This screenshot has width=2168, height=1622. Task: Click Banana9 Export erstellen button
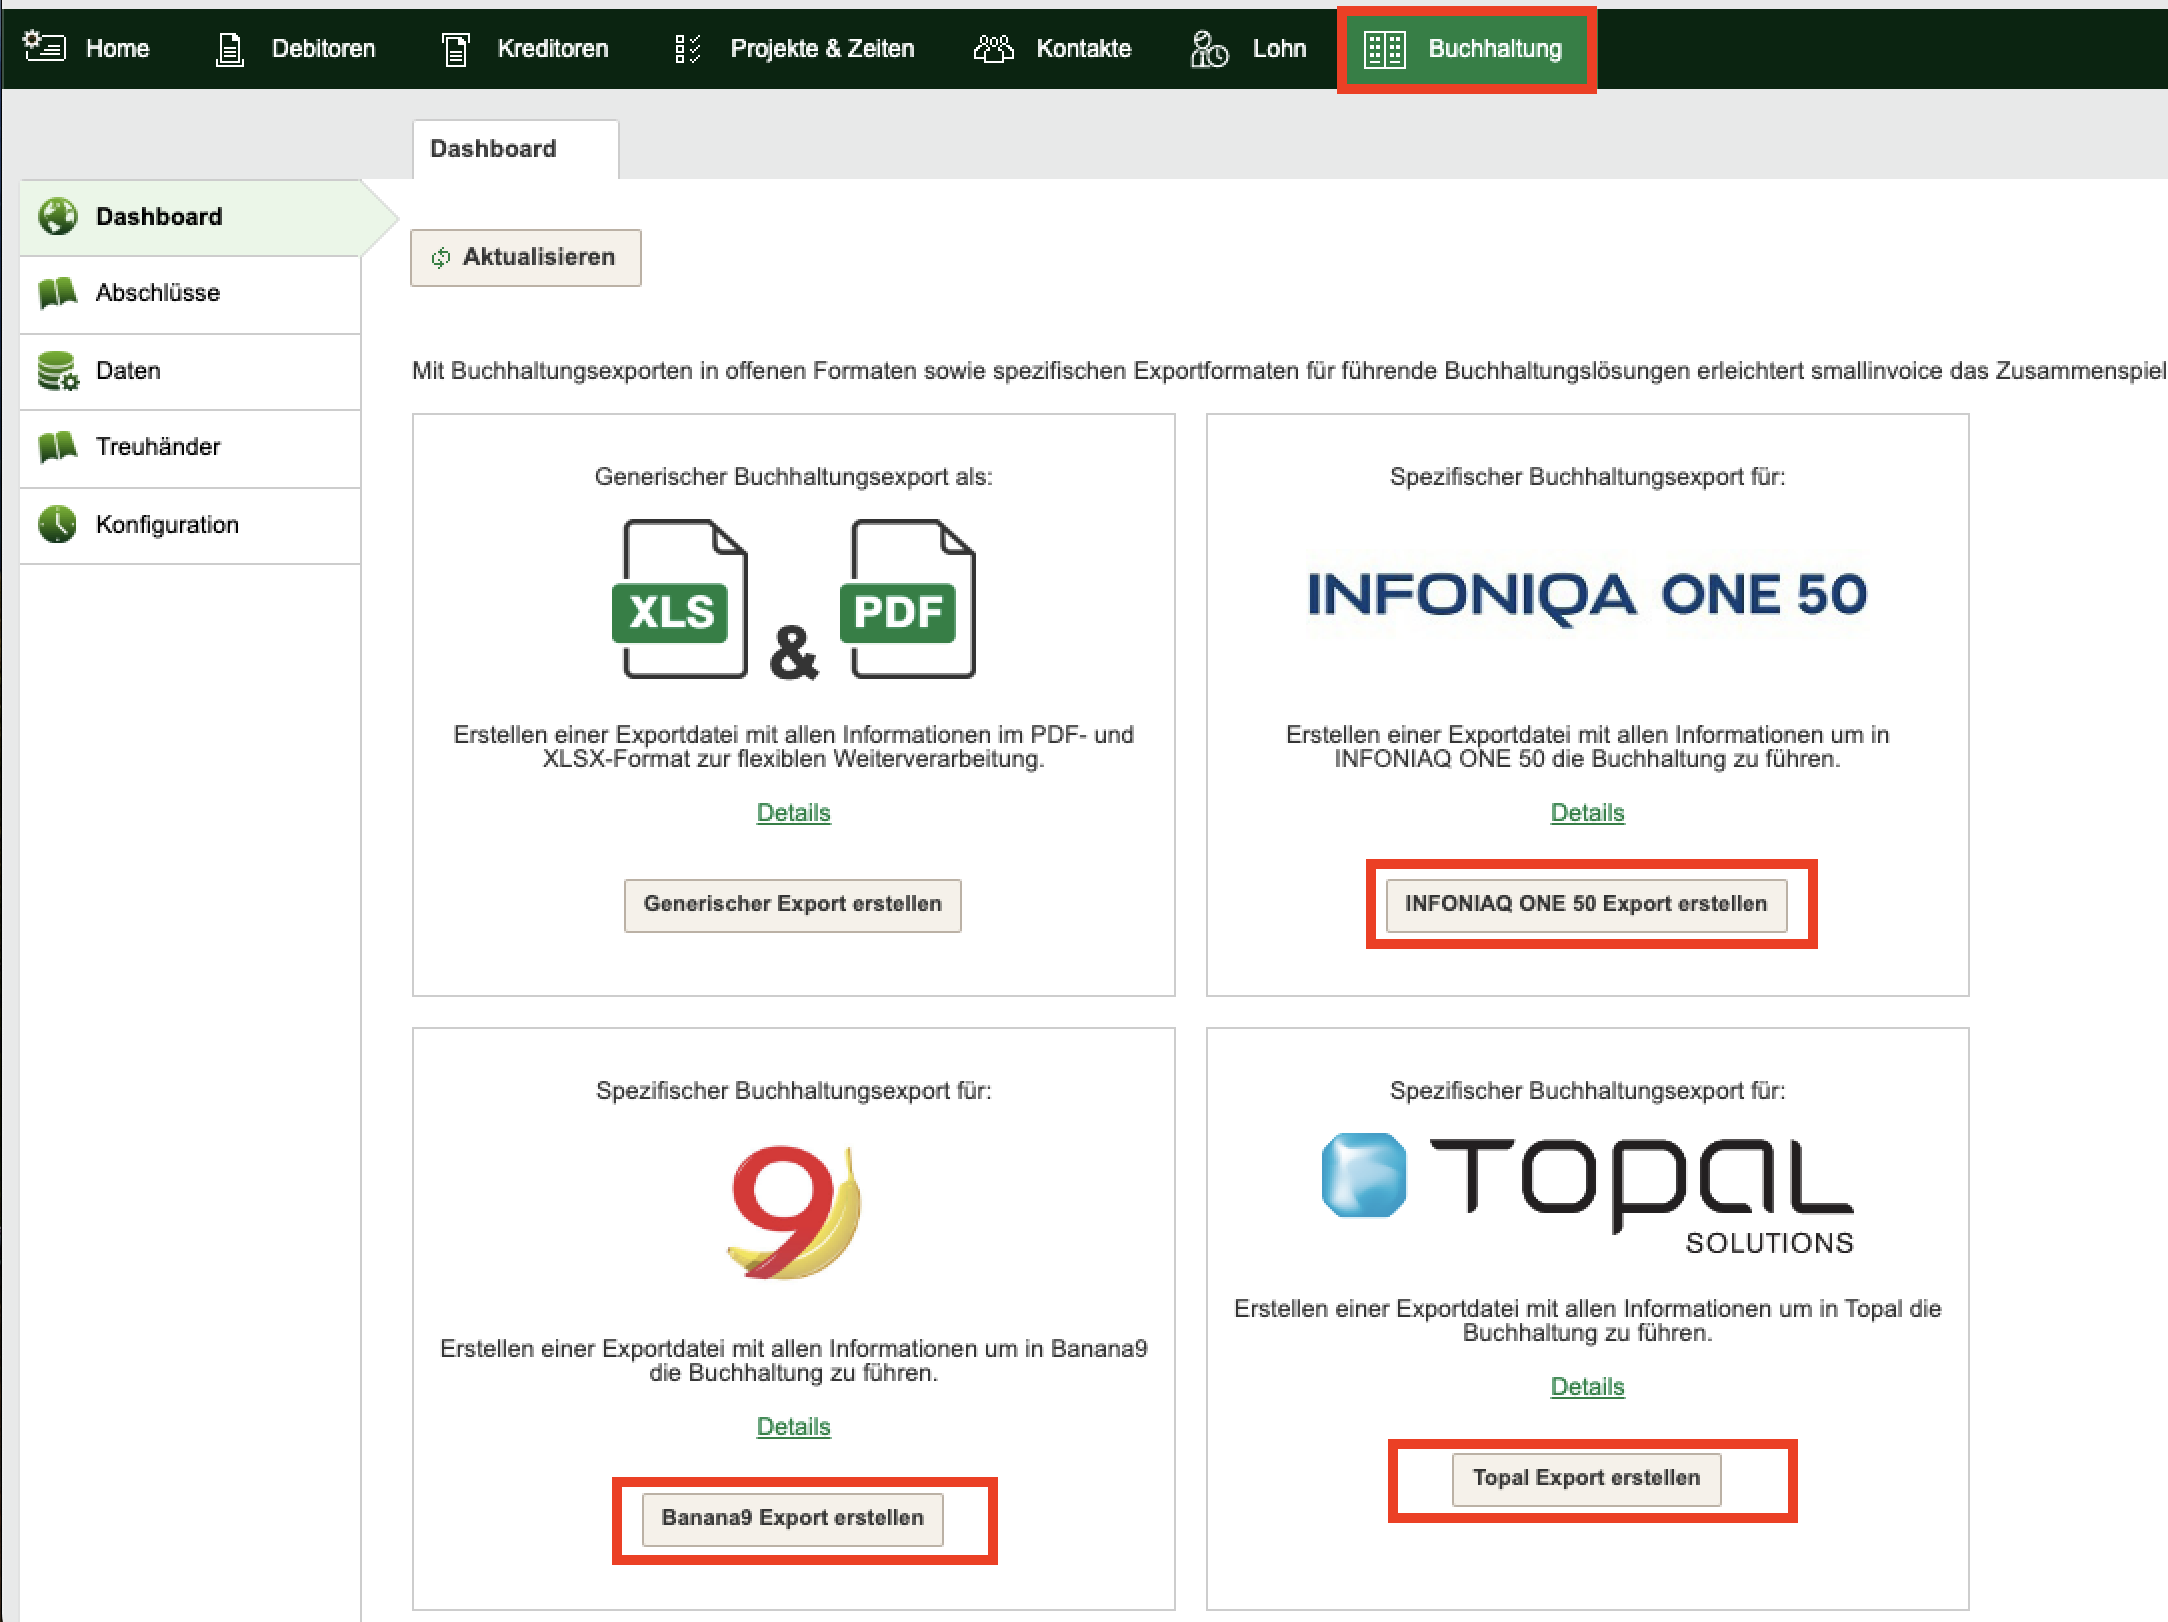coord(793,1519)
